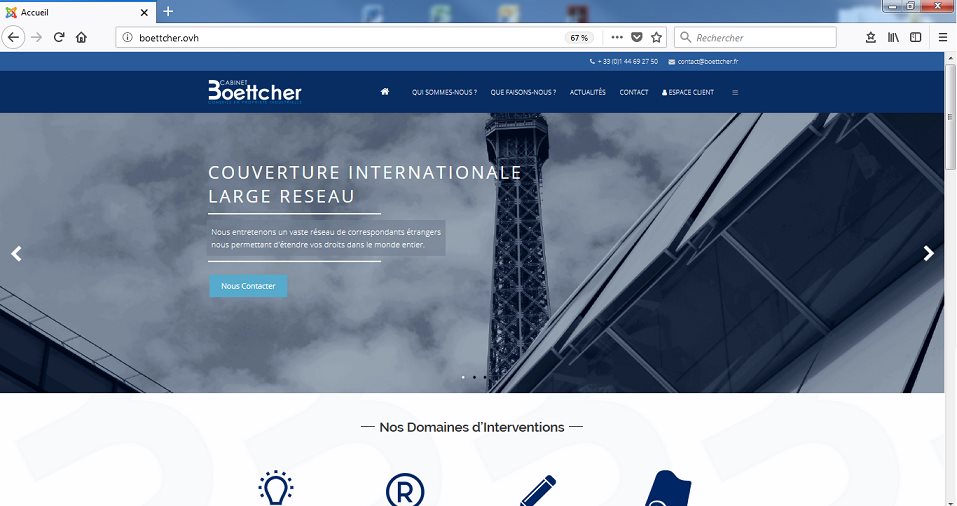Show the Firefox library icon
Image resolution: width=957 pixels, height=506 pixels.
[893, 37]
